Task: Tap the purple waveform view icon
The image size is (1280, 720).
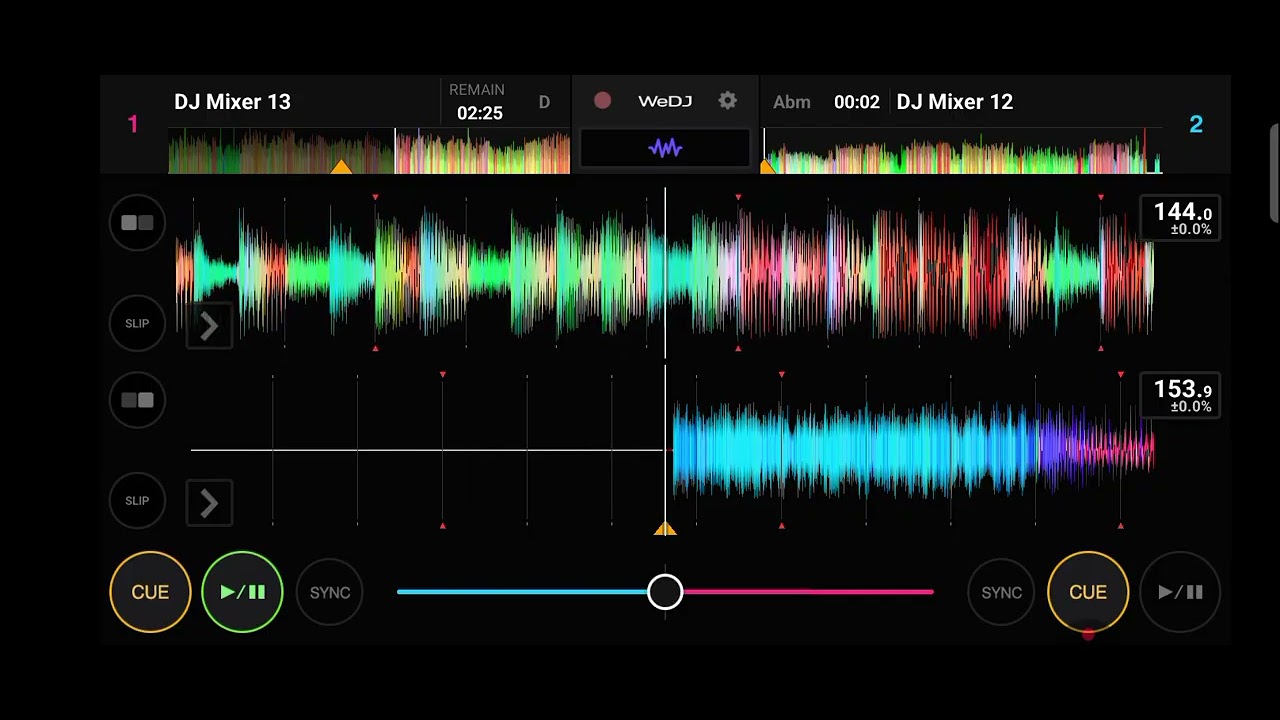Action: click(665, 148)
